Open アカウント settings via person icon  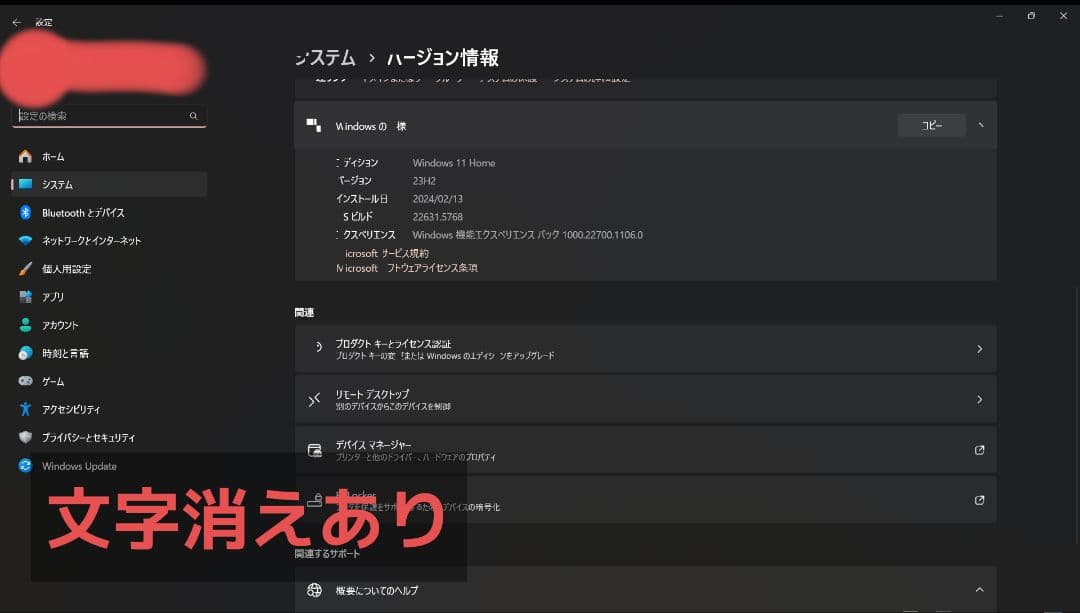(24, 324)
